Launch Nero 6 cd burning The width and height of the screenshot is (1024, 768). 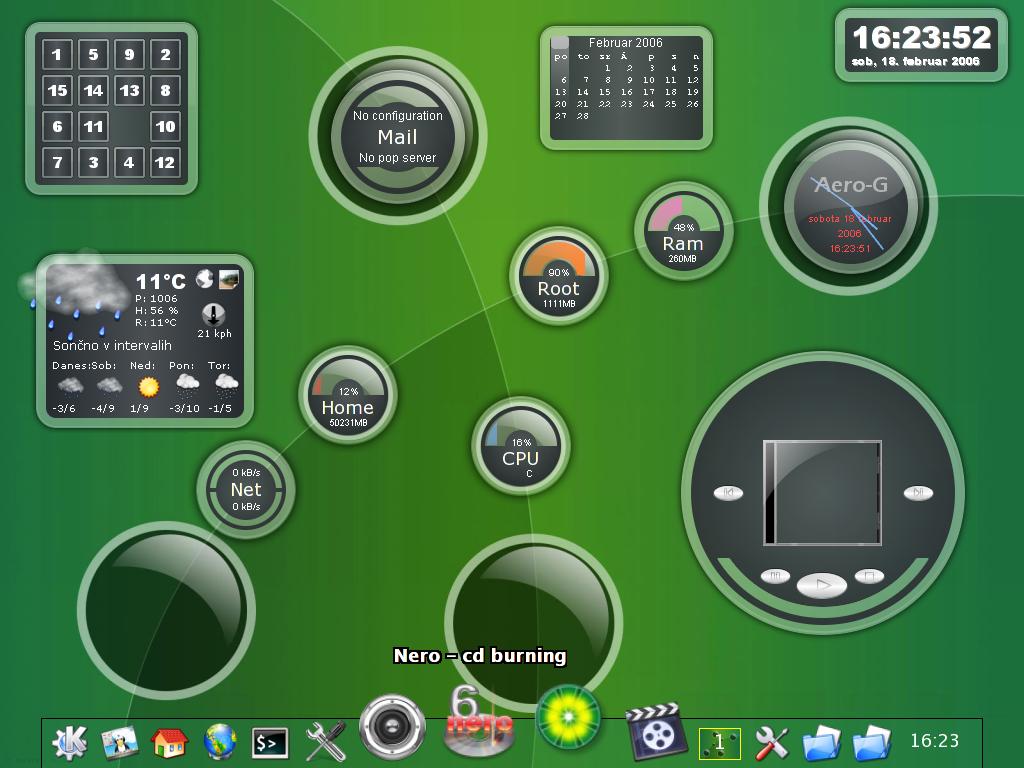coord(479,720)
